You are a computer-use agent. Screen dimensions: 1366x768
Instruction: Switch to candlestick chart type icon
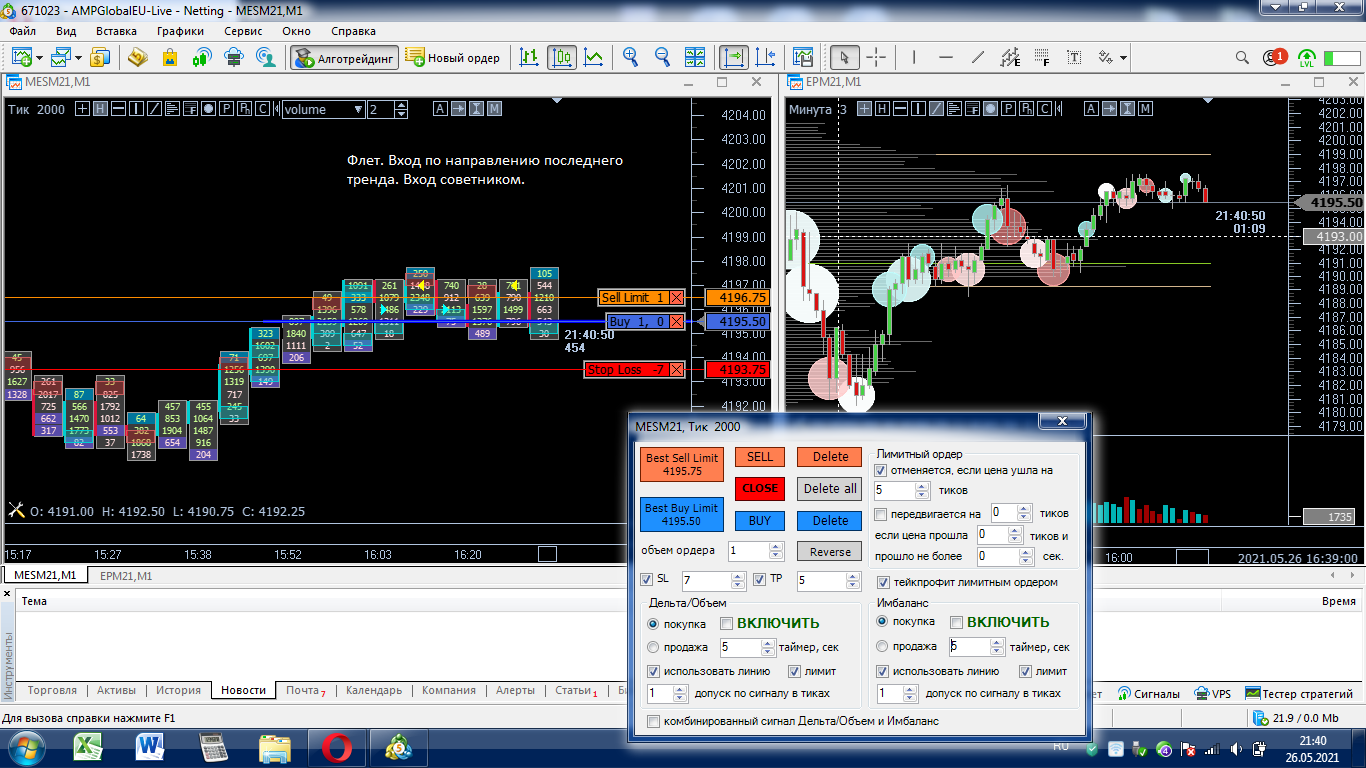[561, 58]
